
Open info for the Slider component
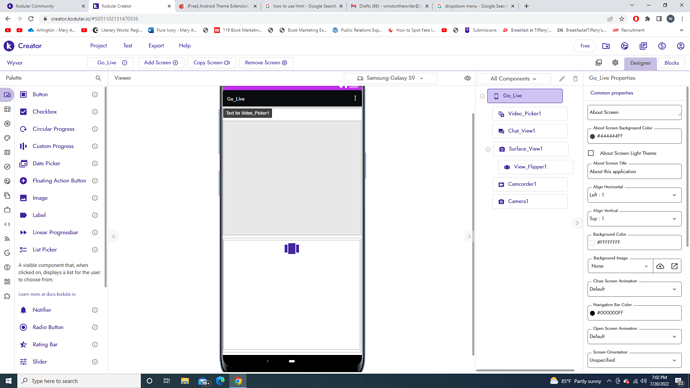click(x=95, y=362)
